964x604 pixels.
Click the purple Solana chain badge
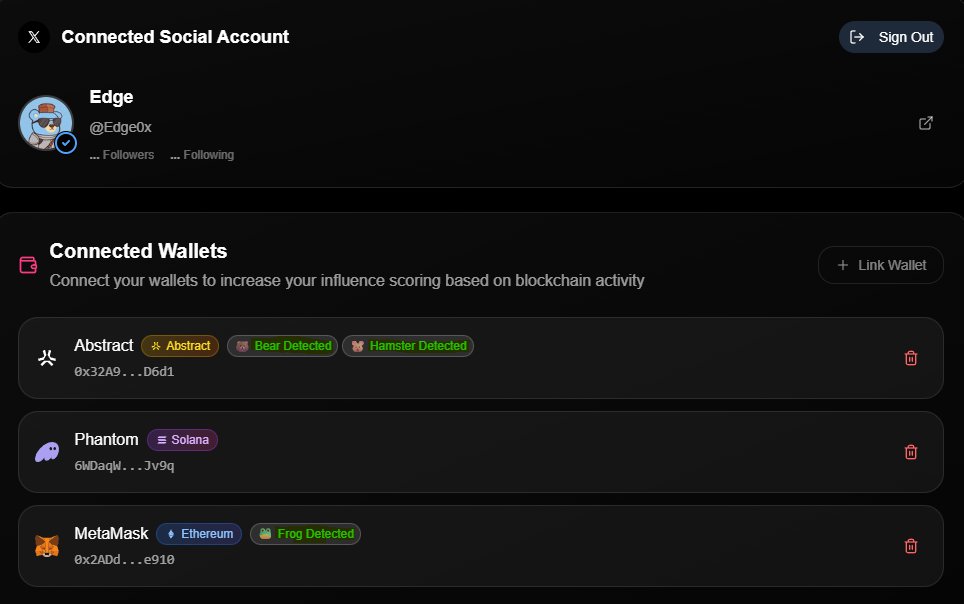(183, 440)
